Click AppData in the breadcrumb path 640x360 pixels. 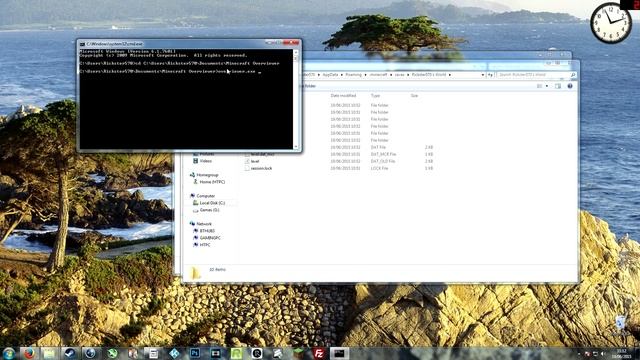pyautogui.click(x=330, y=75)
